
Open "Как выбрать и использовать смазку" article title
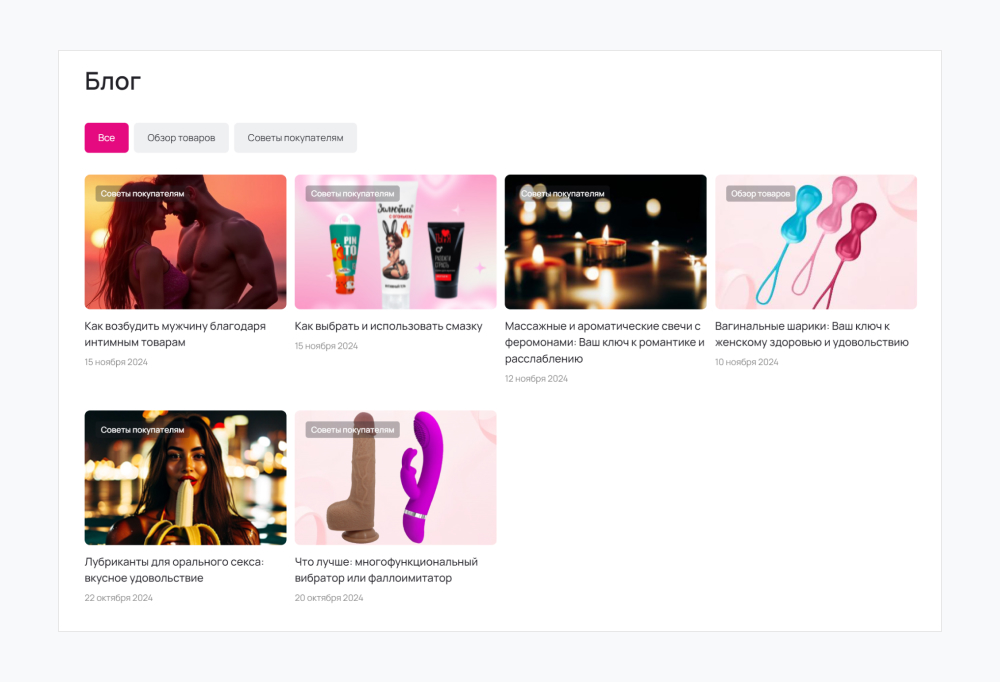[388, 326]
